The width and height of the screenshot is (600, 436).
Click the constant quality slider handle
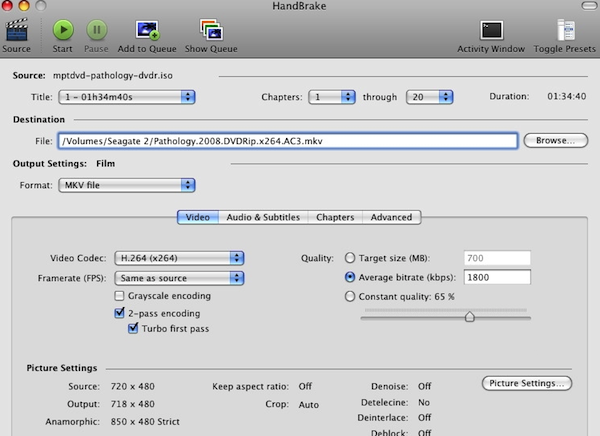[x=470, y=317]
